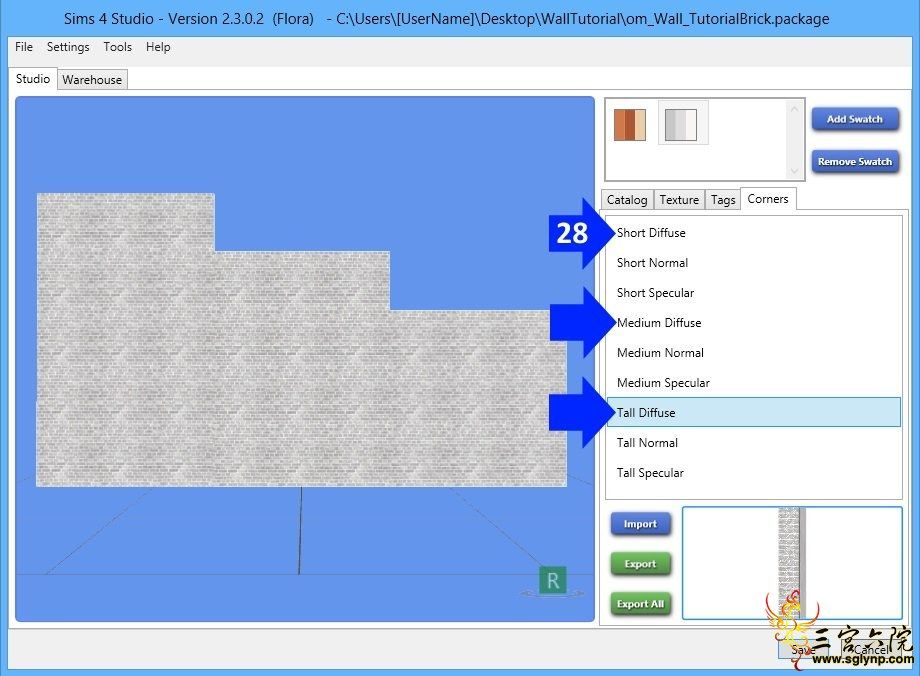Select the Corners tab
Image resolution: width=920 pixels, height=676 pixels.
(767, 199)
